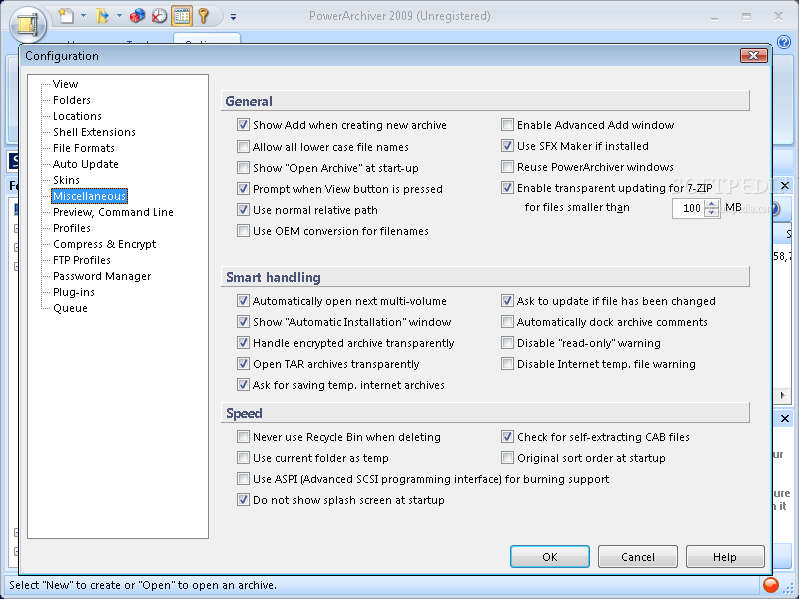799x599 pixels.
Task: Select Plug-ins in the tree
Action: point(74,292)
